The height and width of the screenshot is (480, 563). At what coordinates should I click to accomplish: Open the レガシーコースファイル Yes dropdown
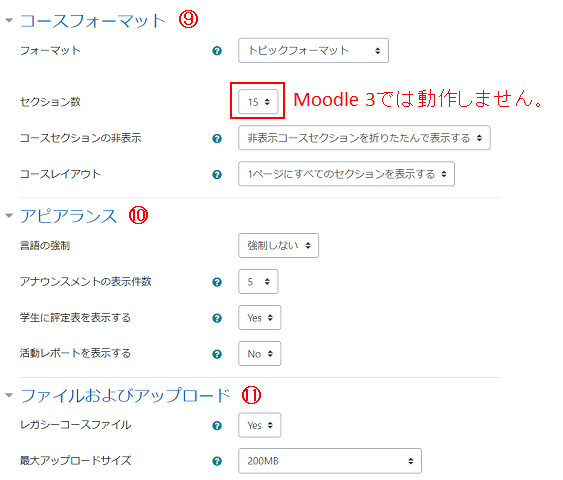tap(260, 425)
